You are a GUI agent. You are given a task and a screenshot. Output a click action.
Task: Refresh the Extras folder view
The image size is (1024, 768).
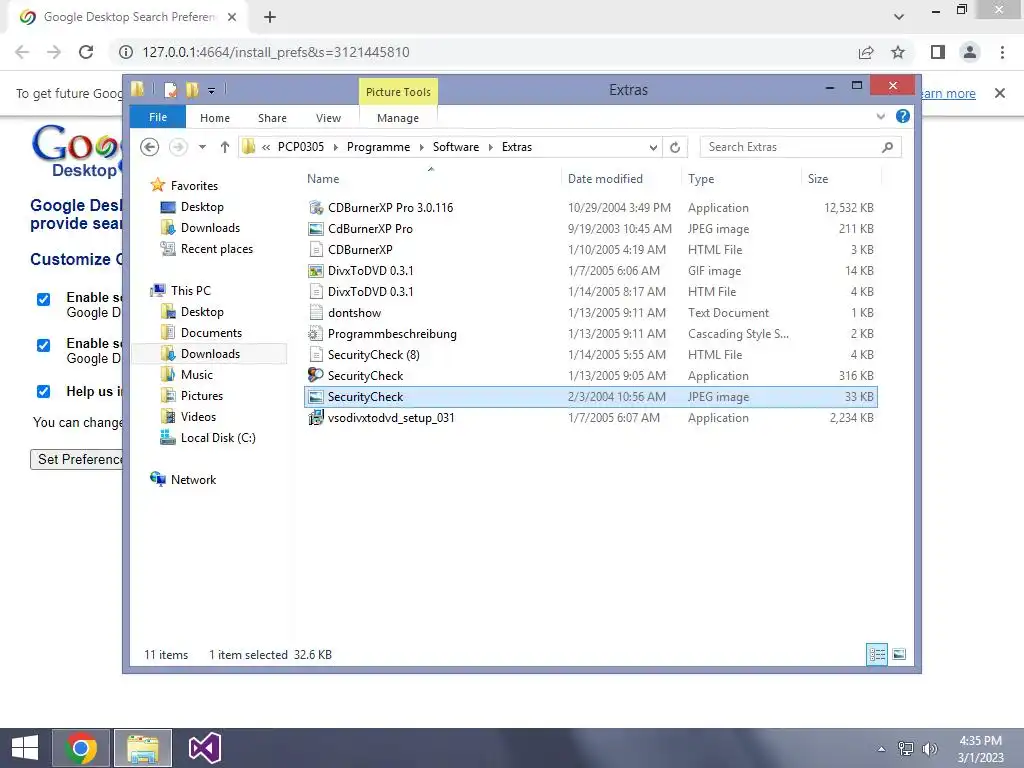(x=675, y=147)
